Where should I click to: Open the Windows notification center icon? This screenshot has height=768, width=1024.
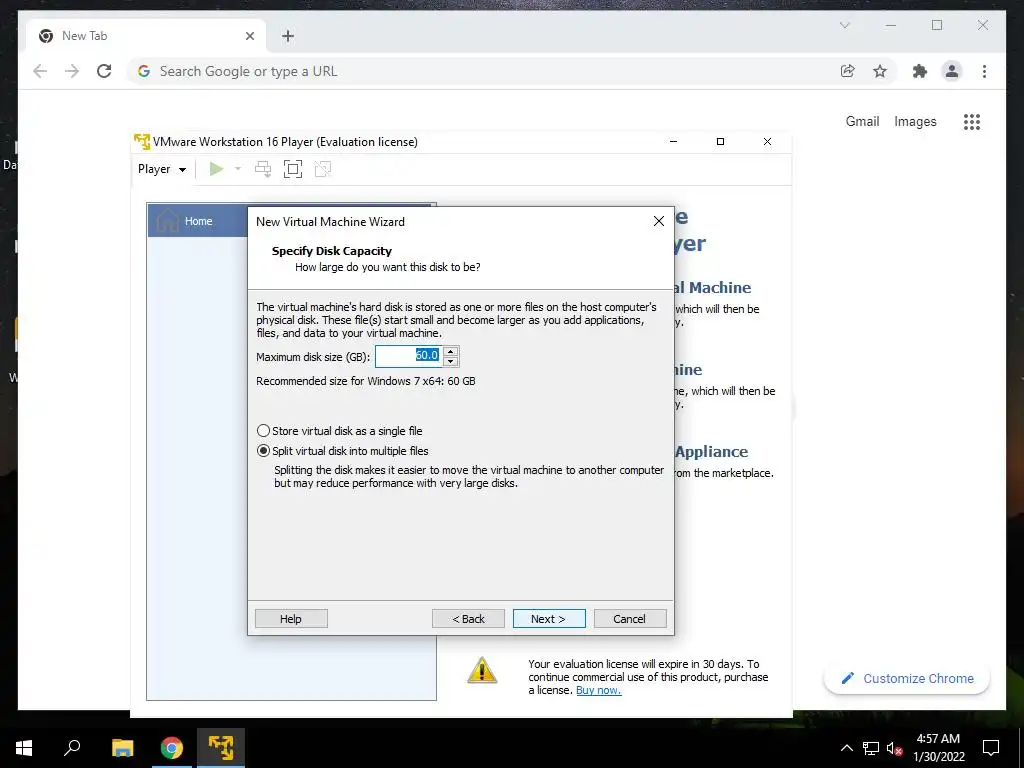(991, 748)
